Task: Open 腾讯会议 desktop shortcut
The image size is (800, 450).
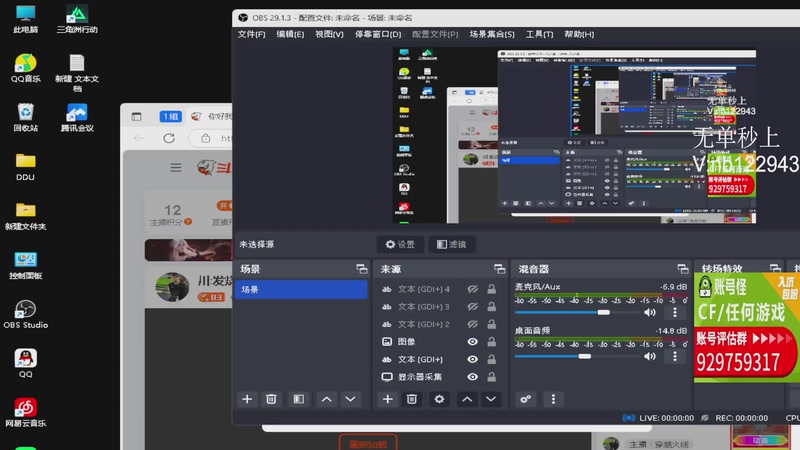Action: point(77,117)
